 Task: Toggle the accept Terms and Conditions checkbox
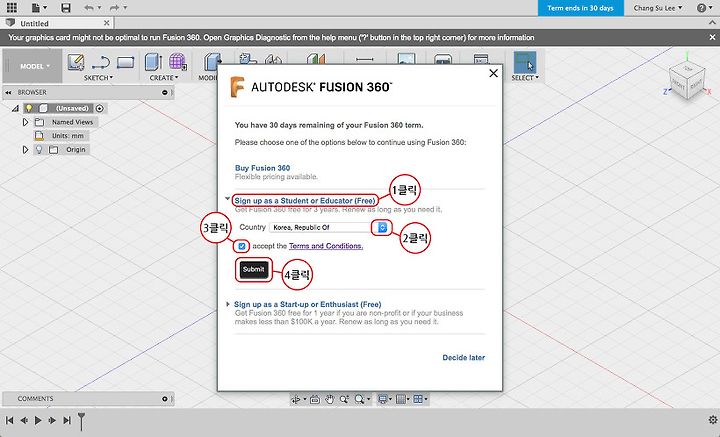(x=242, y=246)
